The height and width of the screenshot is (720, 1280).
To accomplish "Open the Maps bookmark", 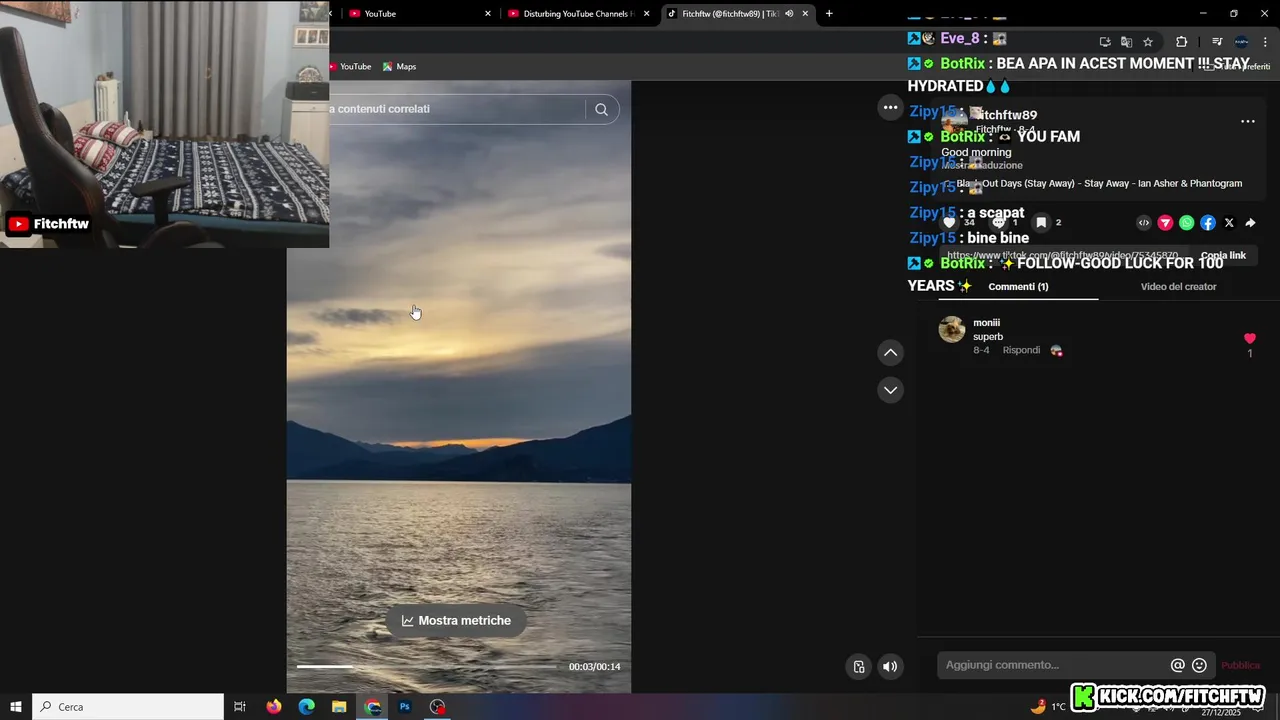I will 399,67.
